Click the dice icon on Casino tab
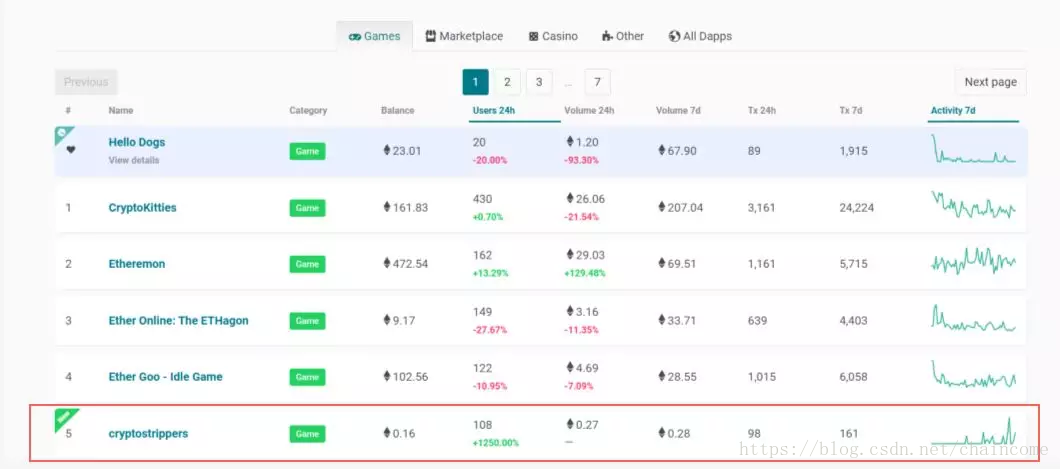Viewport: 1060px width, 469px height. [533, 36]
